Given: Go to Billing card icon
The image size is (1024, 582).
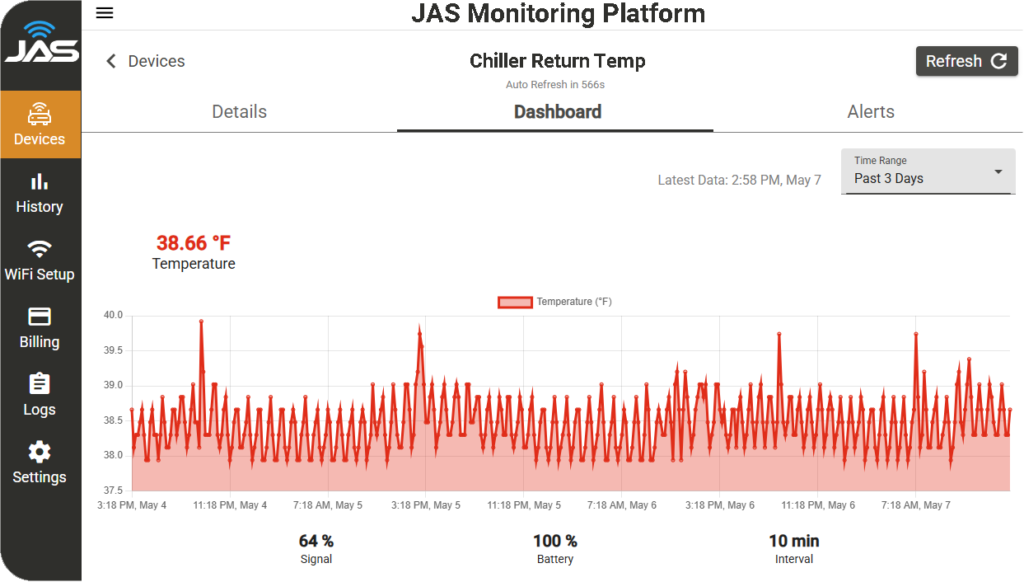Looking at the screenshot, I should pos(40,317).
